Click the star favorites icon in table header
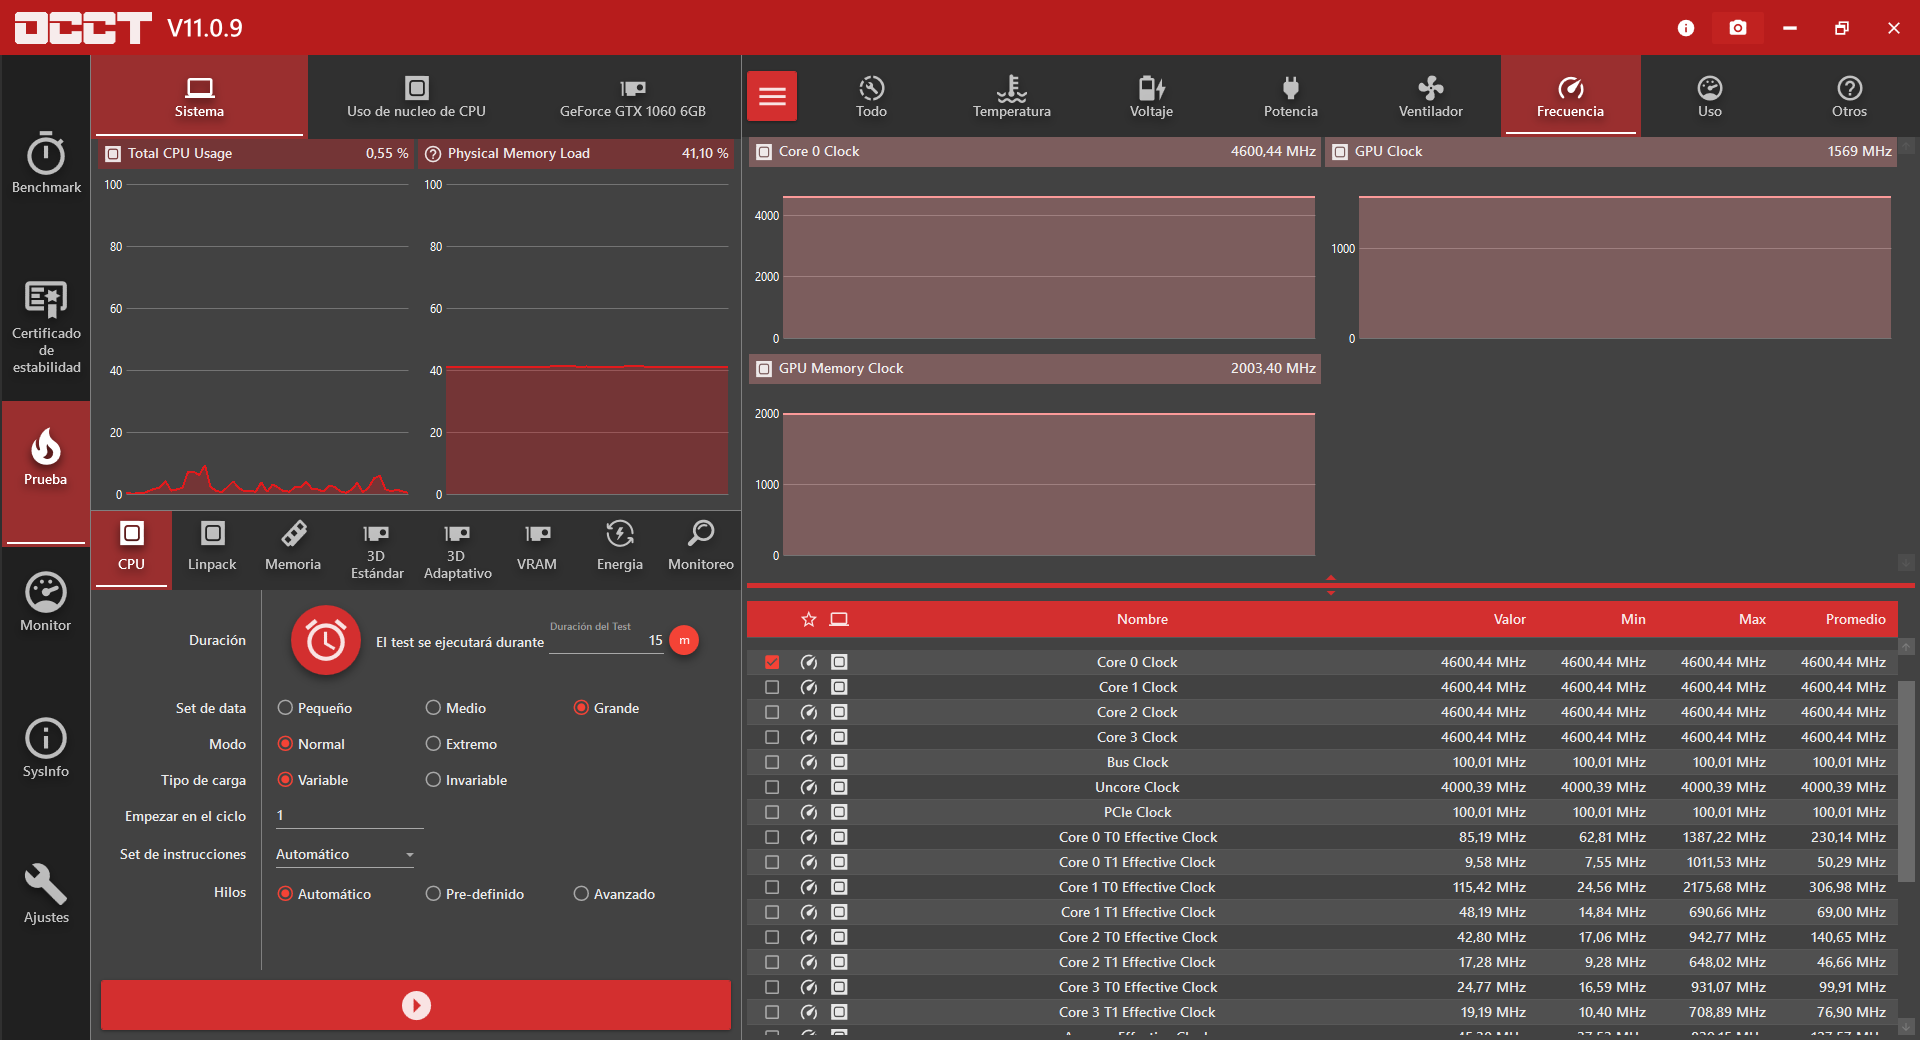Viewport: 1920px width, 1040px height. 809,619
